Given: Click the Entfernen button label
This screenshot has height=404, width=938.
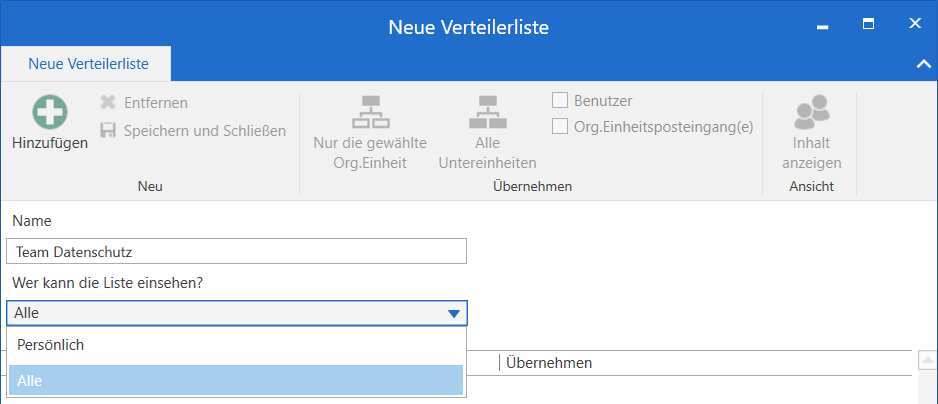Looking at the screenshot, I should click(x=155, y=103).
